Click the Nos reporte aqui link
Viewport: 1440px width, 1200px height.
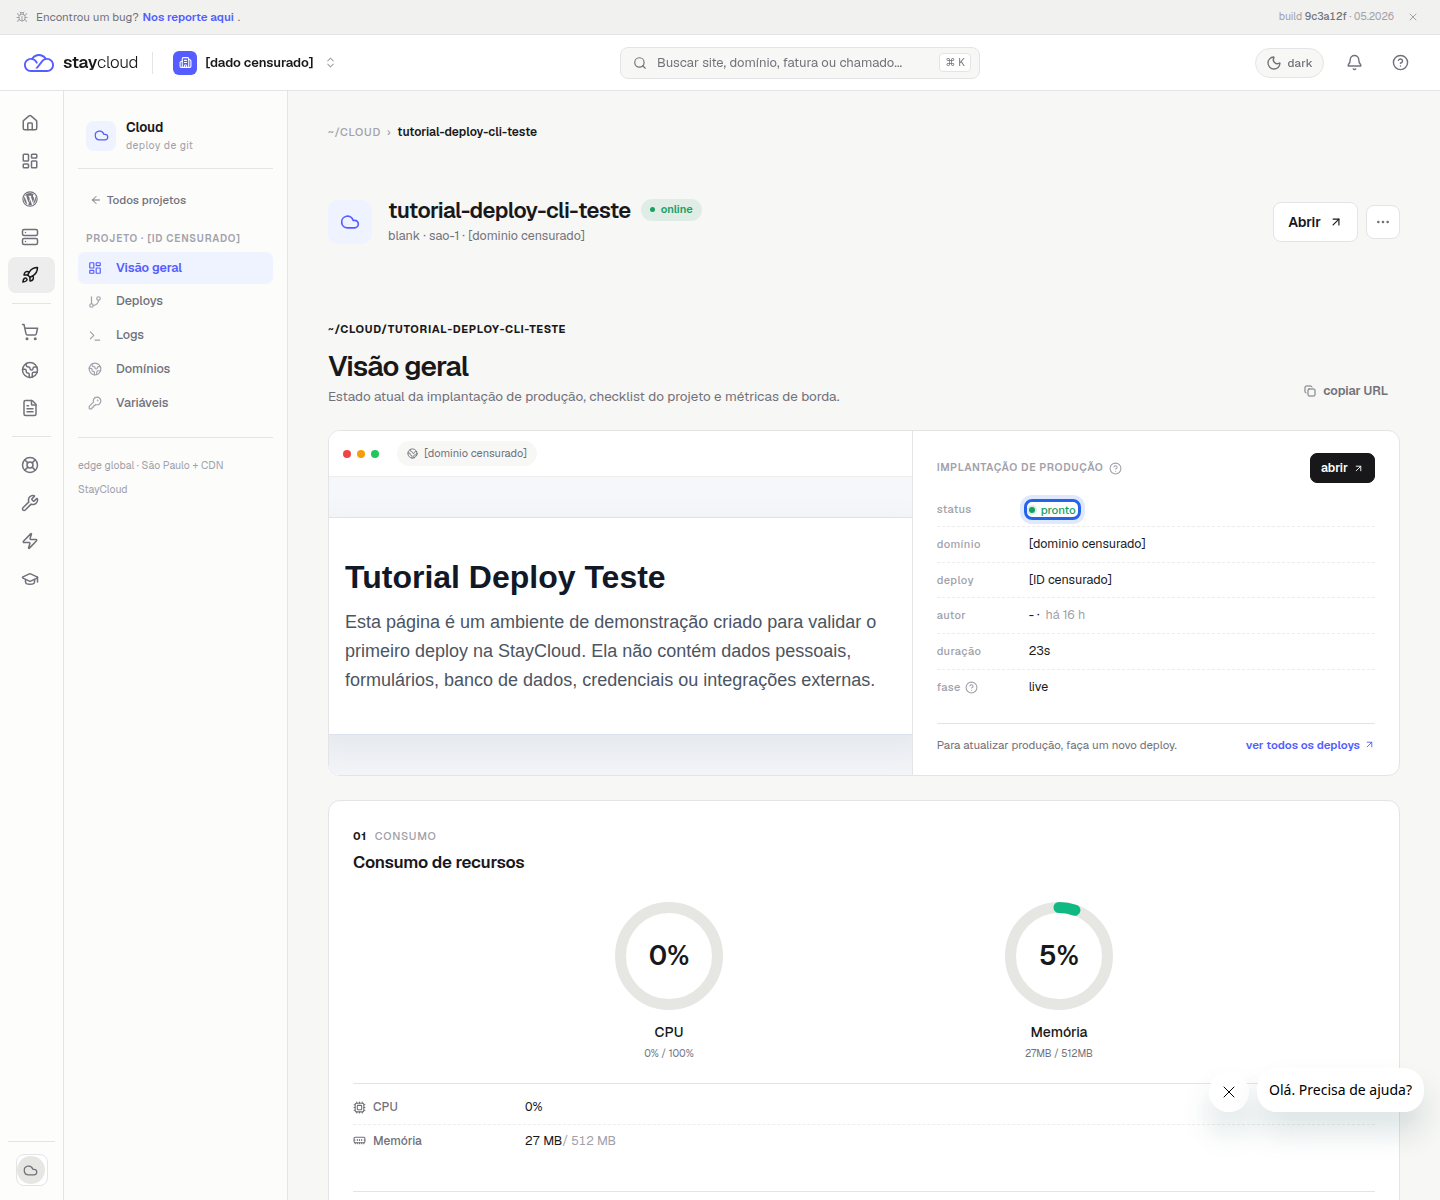[x=188, y=17]
